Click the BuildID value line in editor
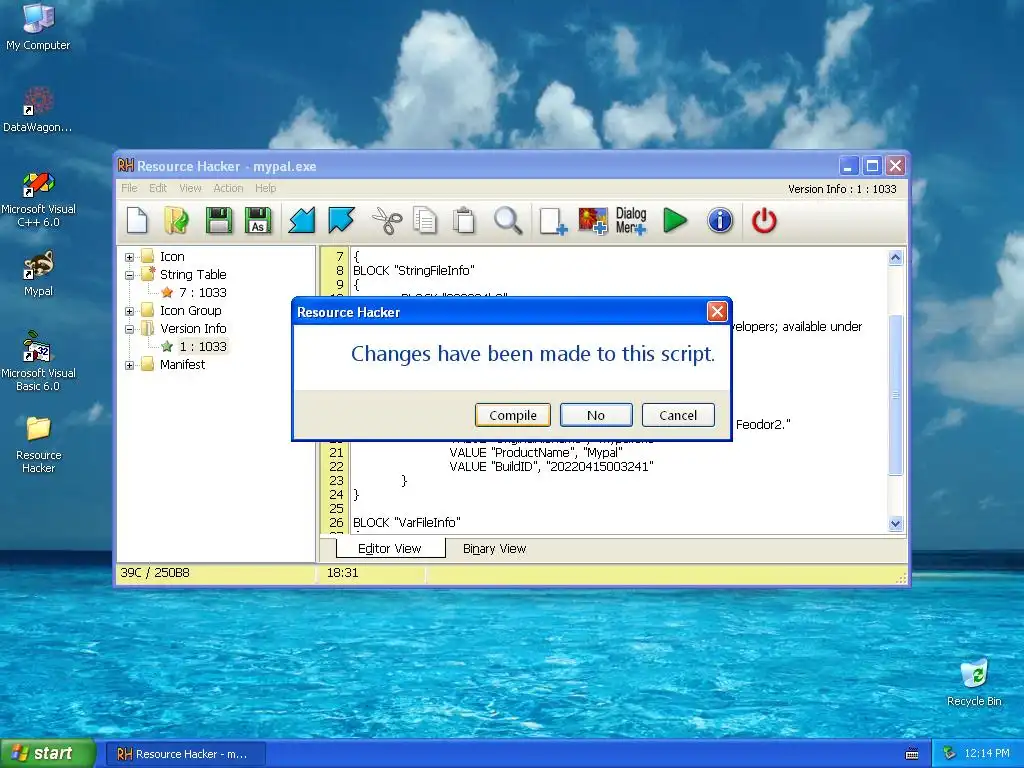The image size is (1024, 768). [551, 466]
